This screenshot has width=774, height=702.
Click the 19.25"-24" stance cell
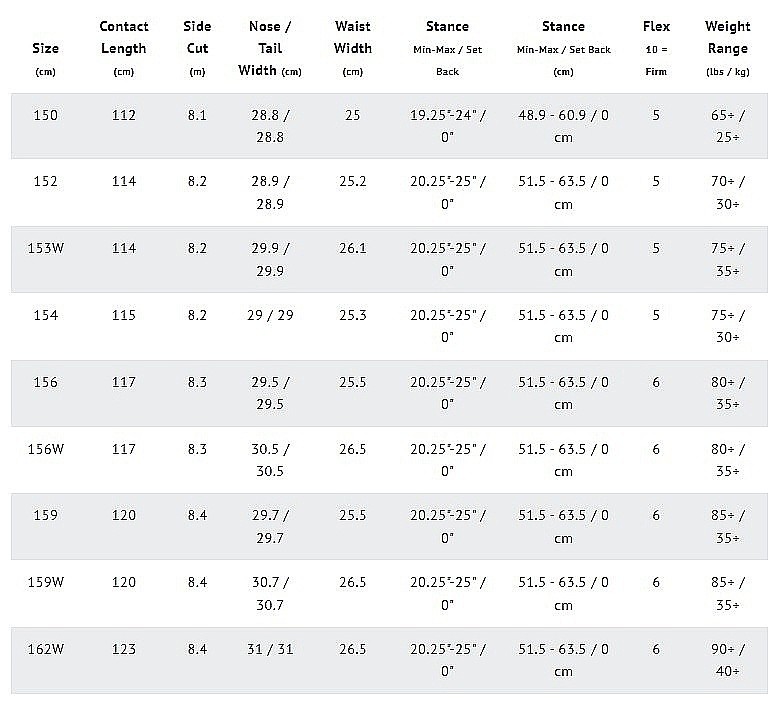point(447,126)
